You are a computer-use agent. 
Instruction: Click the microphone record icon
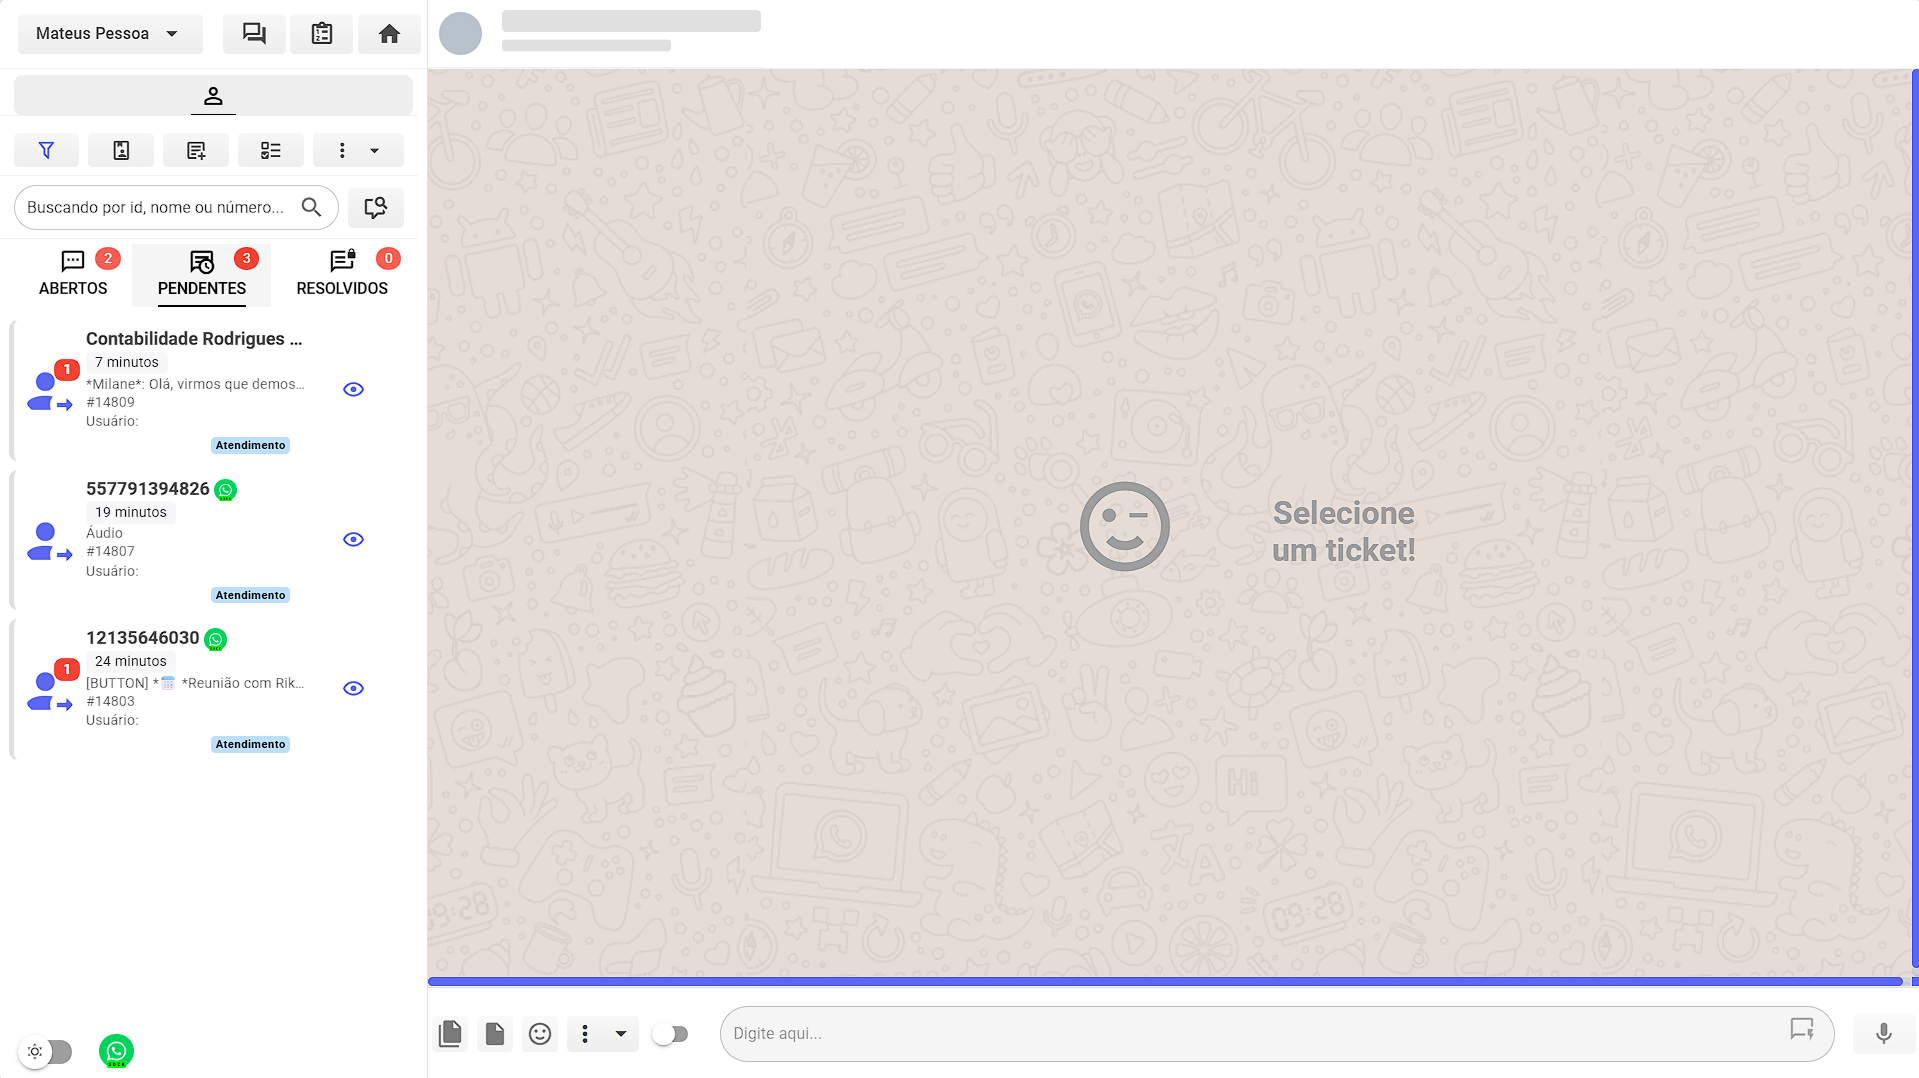tap(1883, 1033)
